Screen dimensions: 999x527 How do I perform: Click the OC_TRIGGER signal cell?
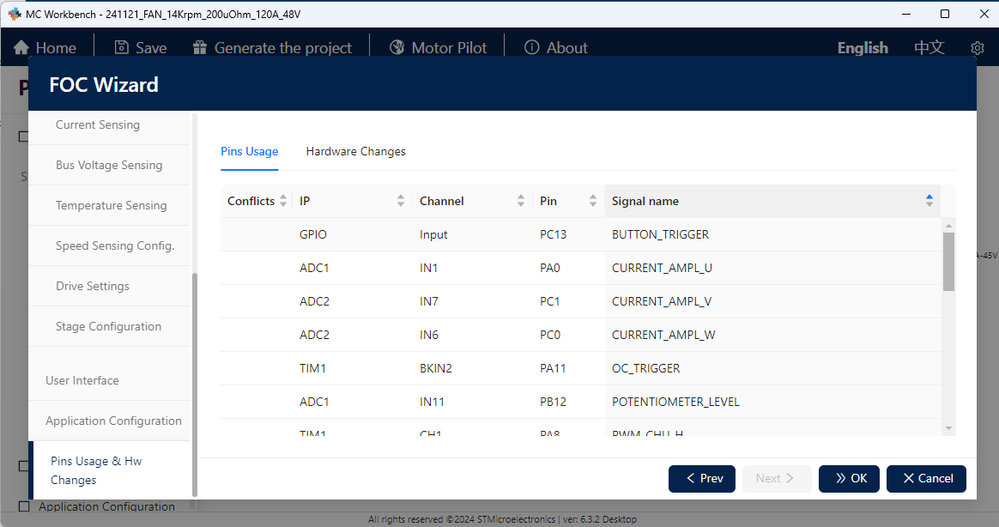pyautogui.click(x=773, y=368)
